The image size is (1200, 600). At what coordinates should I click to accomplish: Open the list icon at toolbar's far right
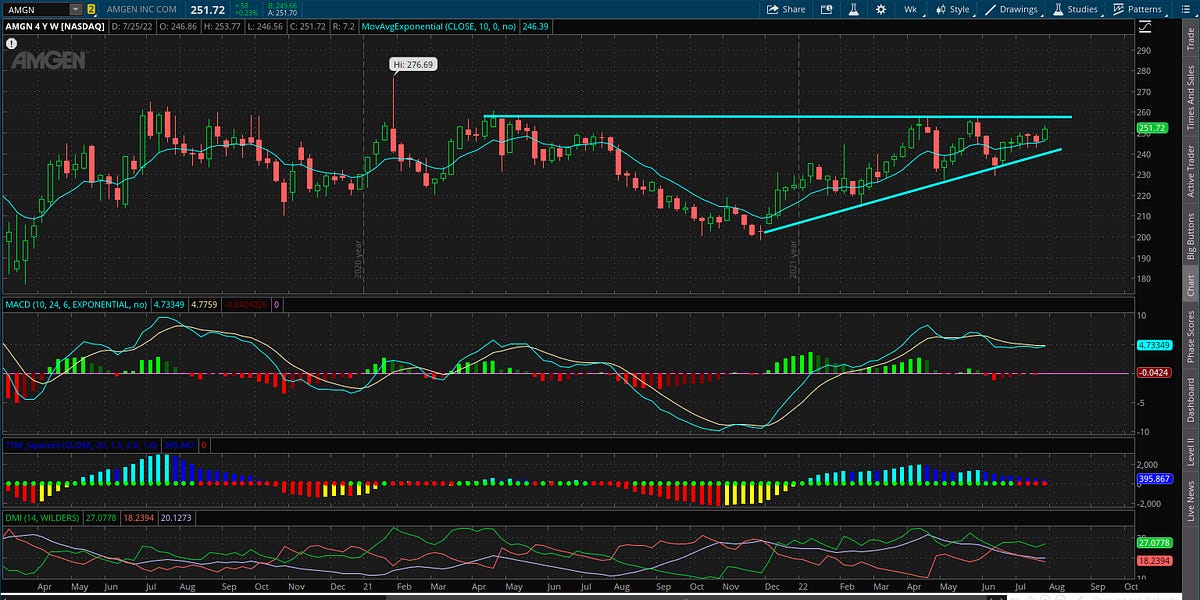[x=1188, y=10]
